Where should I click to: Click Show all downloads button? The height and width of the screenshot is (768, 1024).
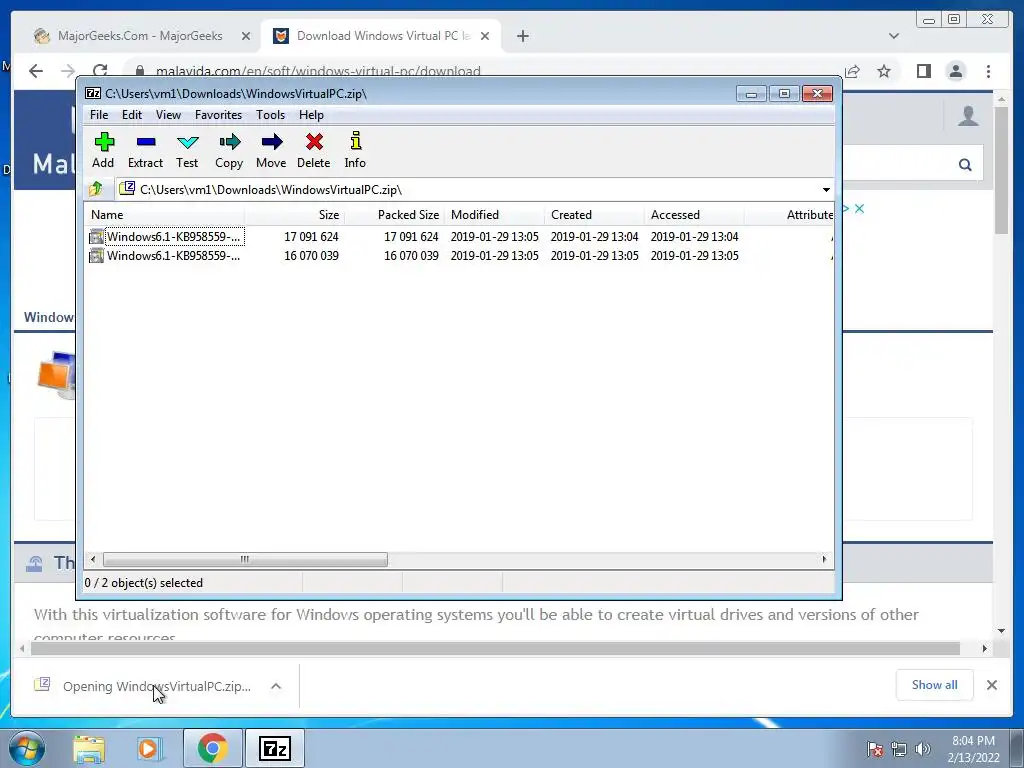935,685
